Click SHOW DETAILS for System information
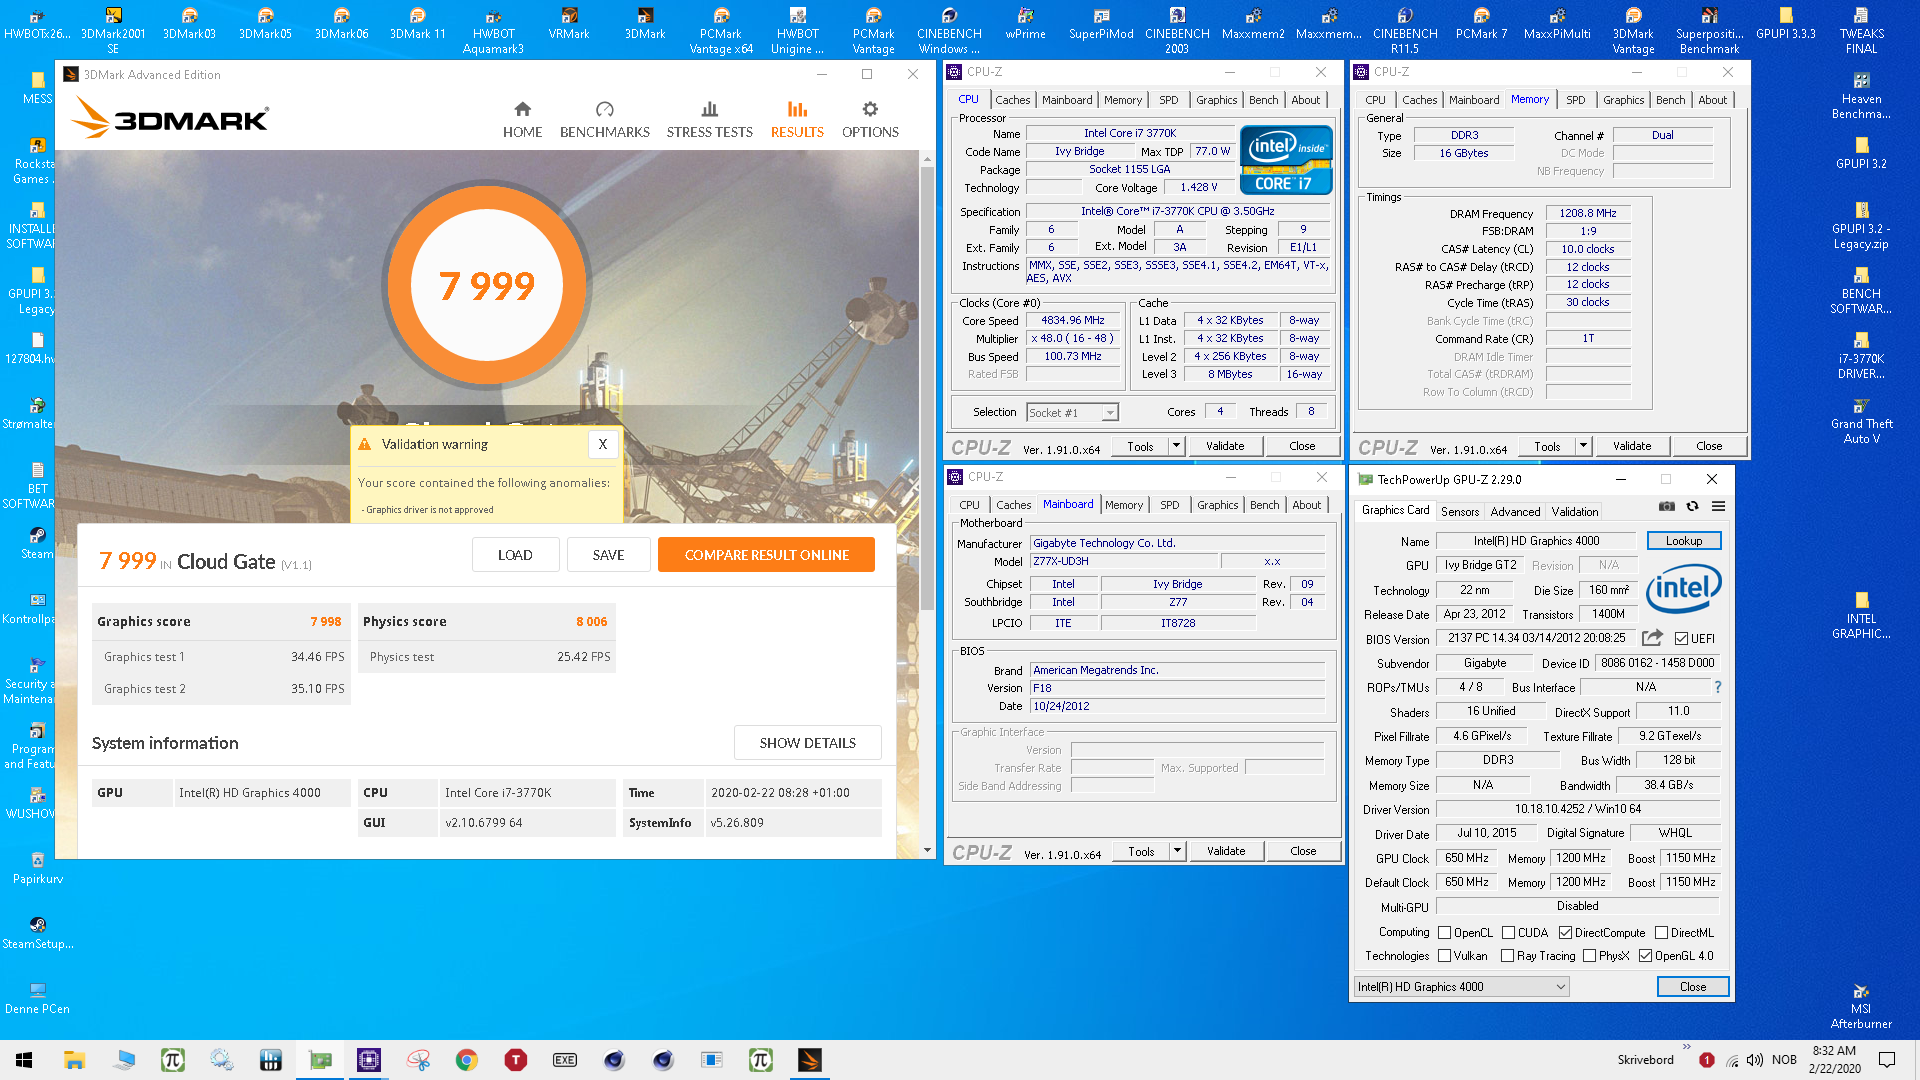The image size is (1920, 1080). (807, 743)
